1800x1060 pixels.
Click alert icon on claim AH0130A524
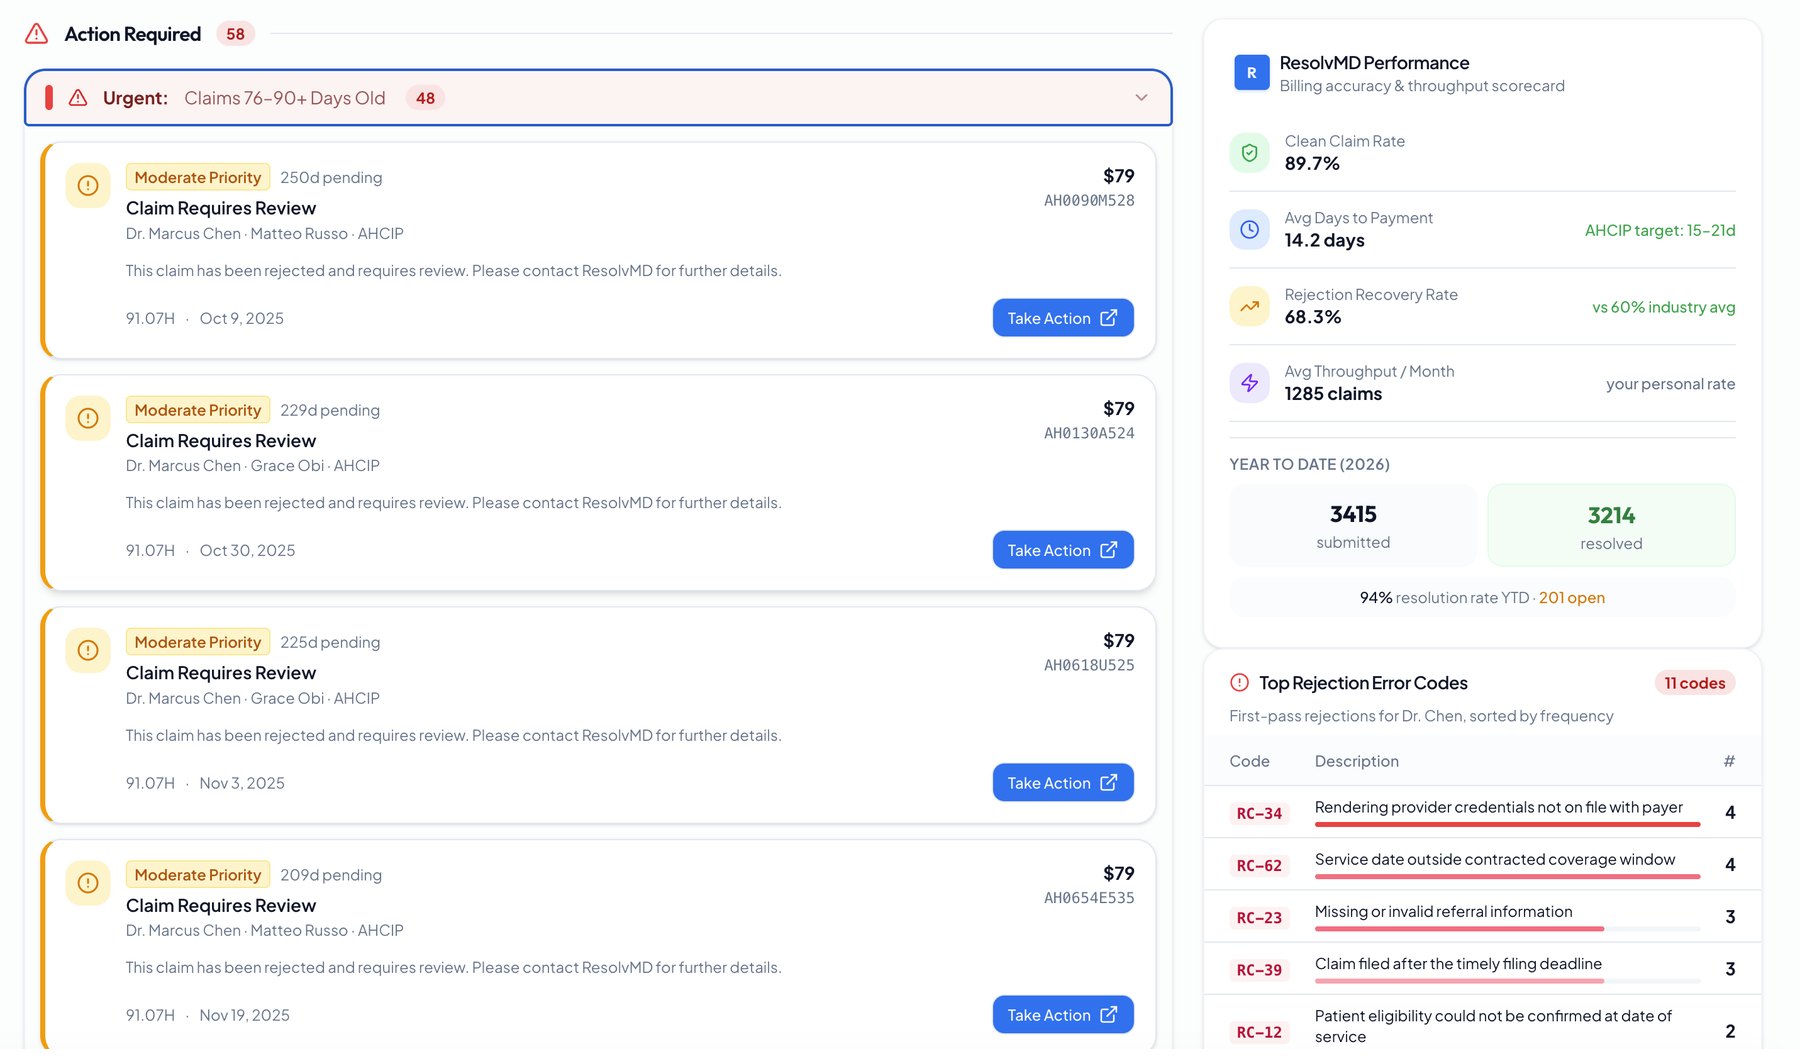88,418
